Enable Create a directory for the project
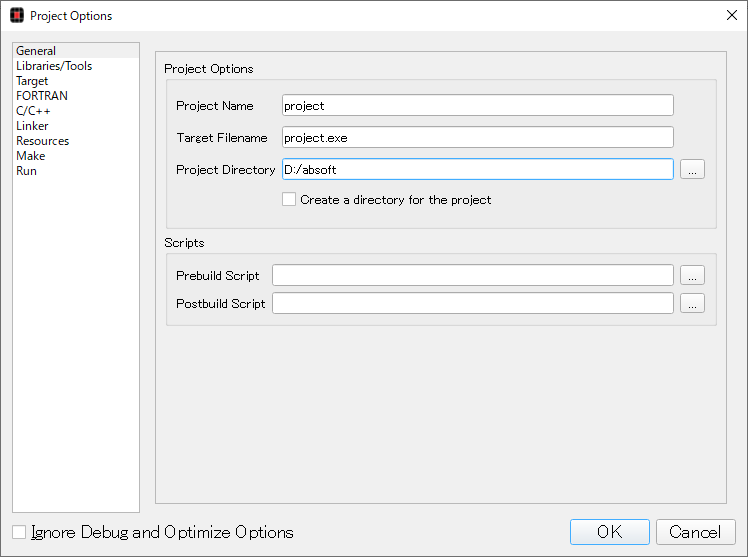748x557 pixels. tap(289, 199)
